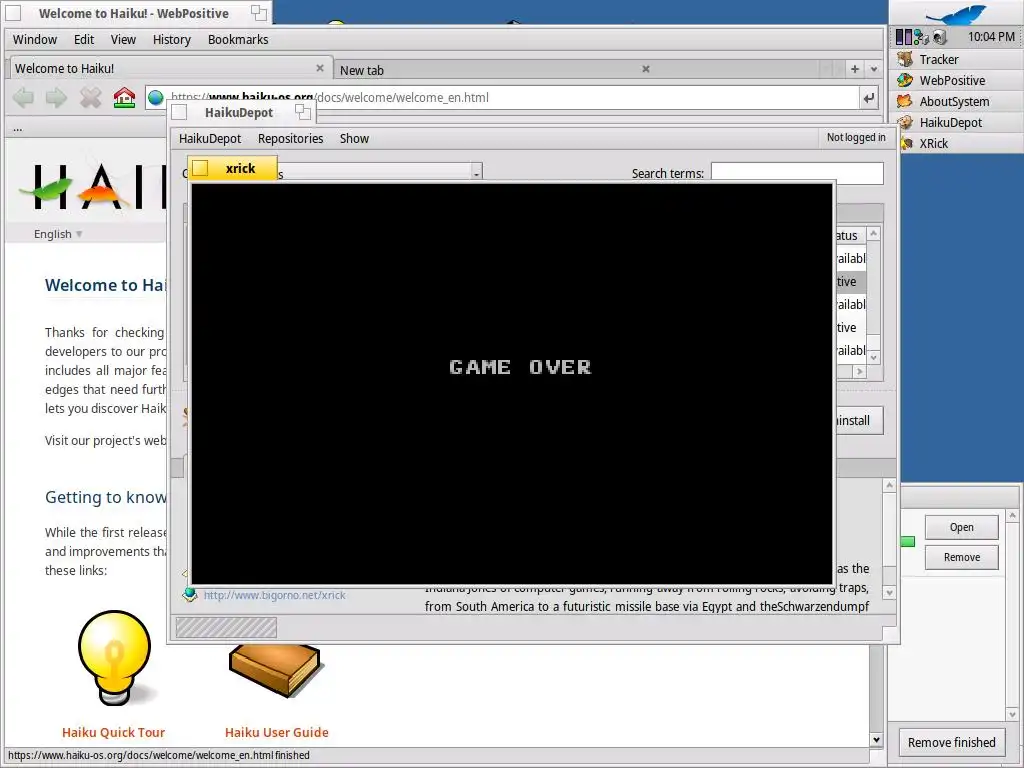Click the Go arrow button in URL bar

coord(868,98)
